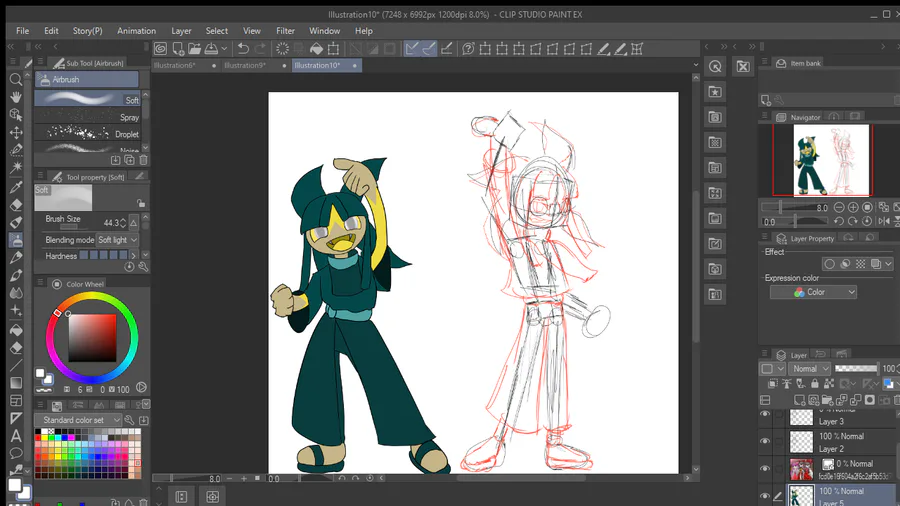Select the Hand move tool
Image resolution: width=900 pixels, height=506 pixels.
[15, 96]
